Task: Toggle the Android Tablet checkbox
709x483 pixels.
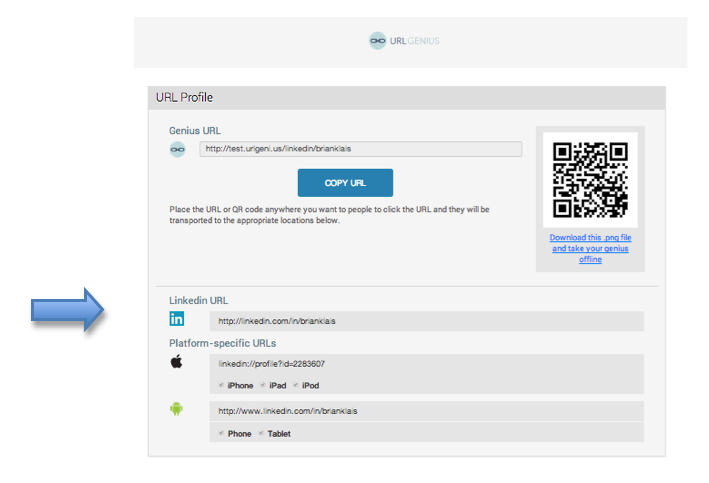Action: click(261, 433)
